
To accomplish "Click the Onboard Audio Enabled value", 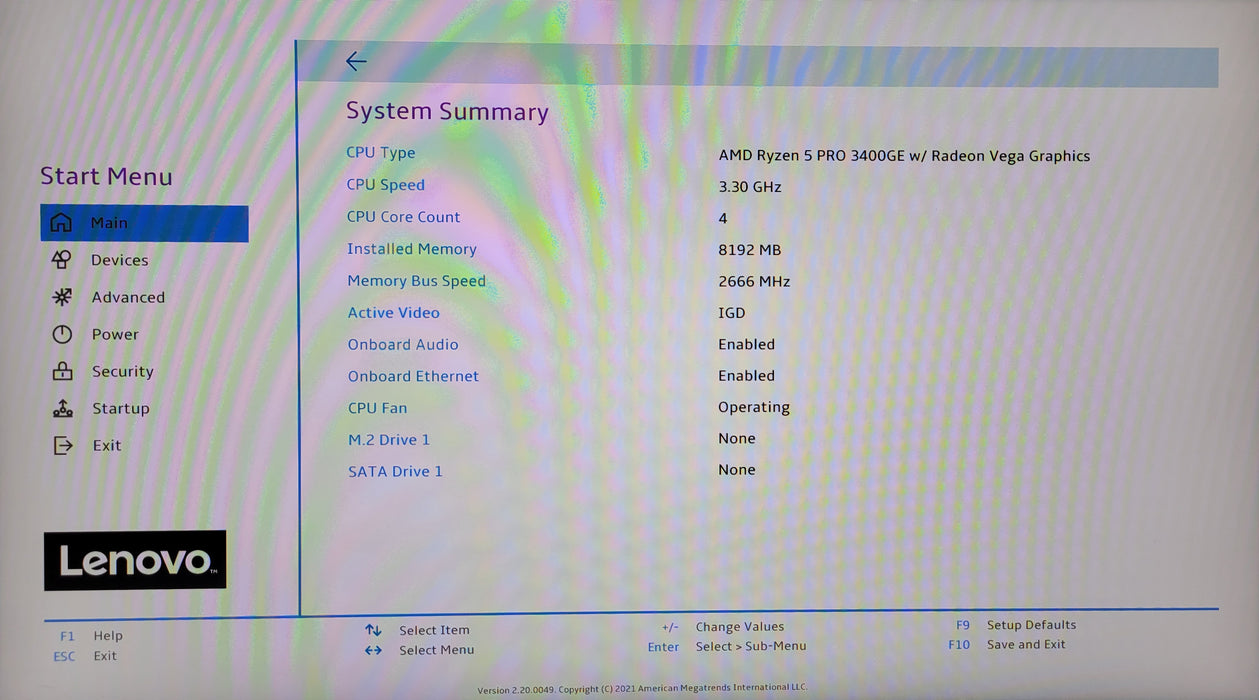I will click(x=747, y=344).
